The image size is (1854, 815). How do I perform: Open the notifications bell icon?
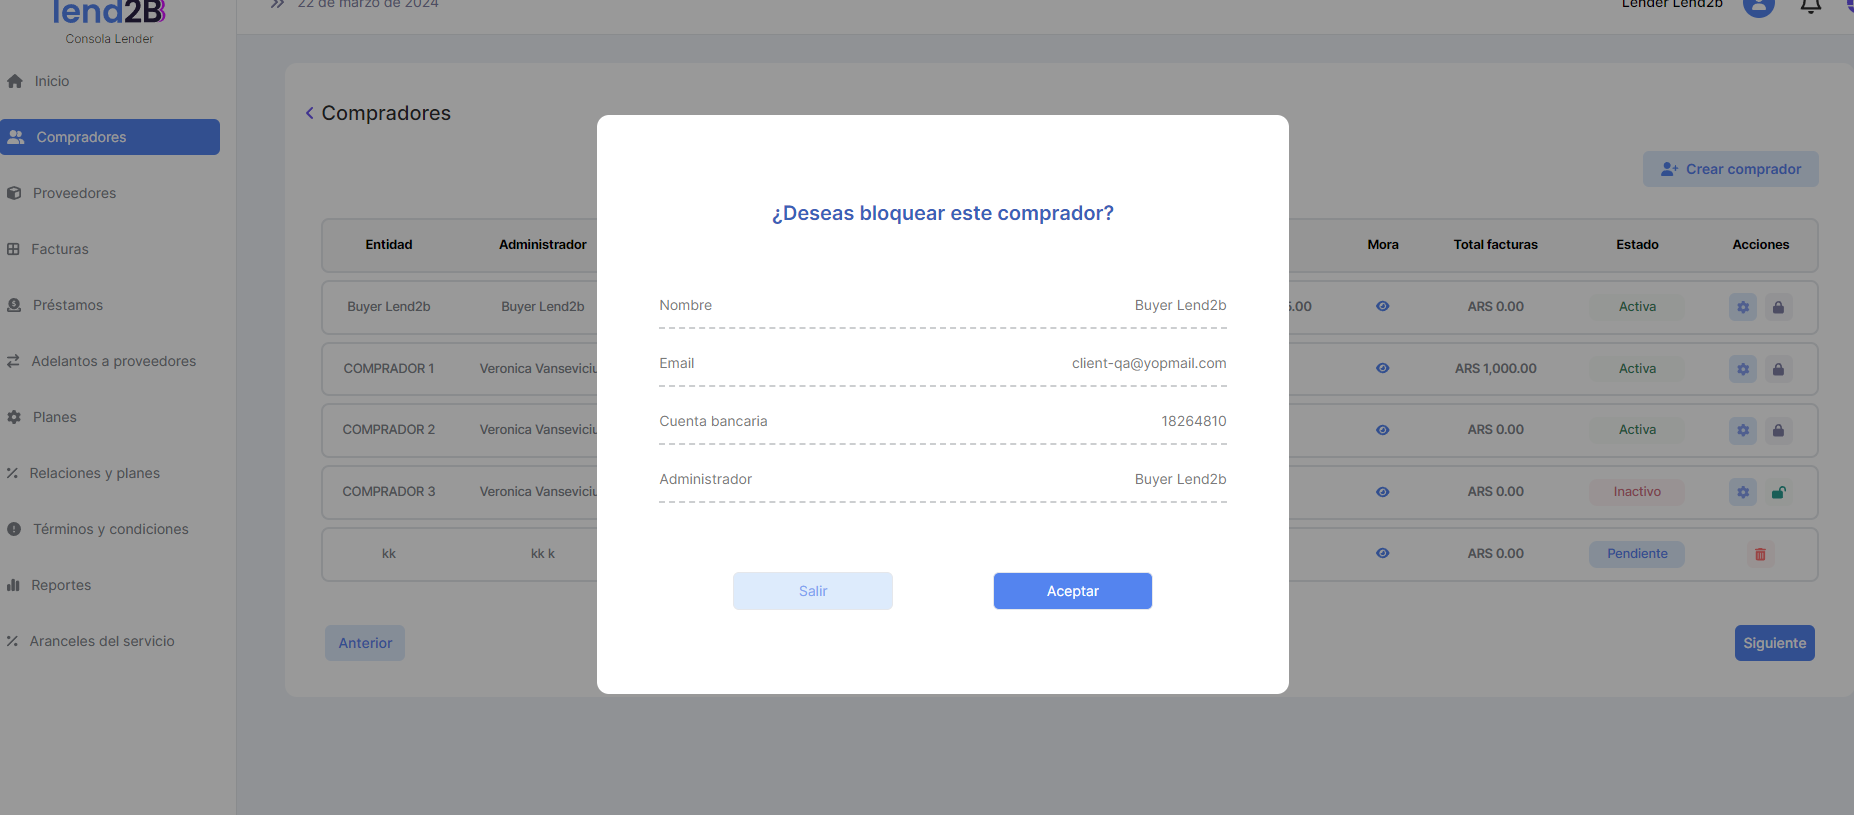point(1810,6)
